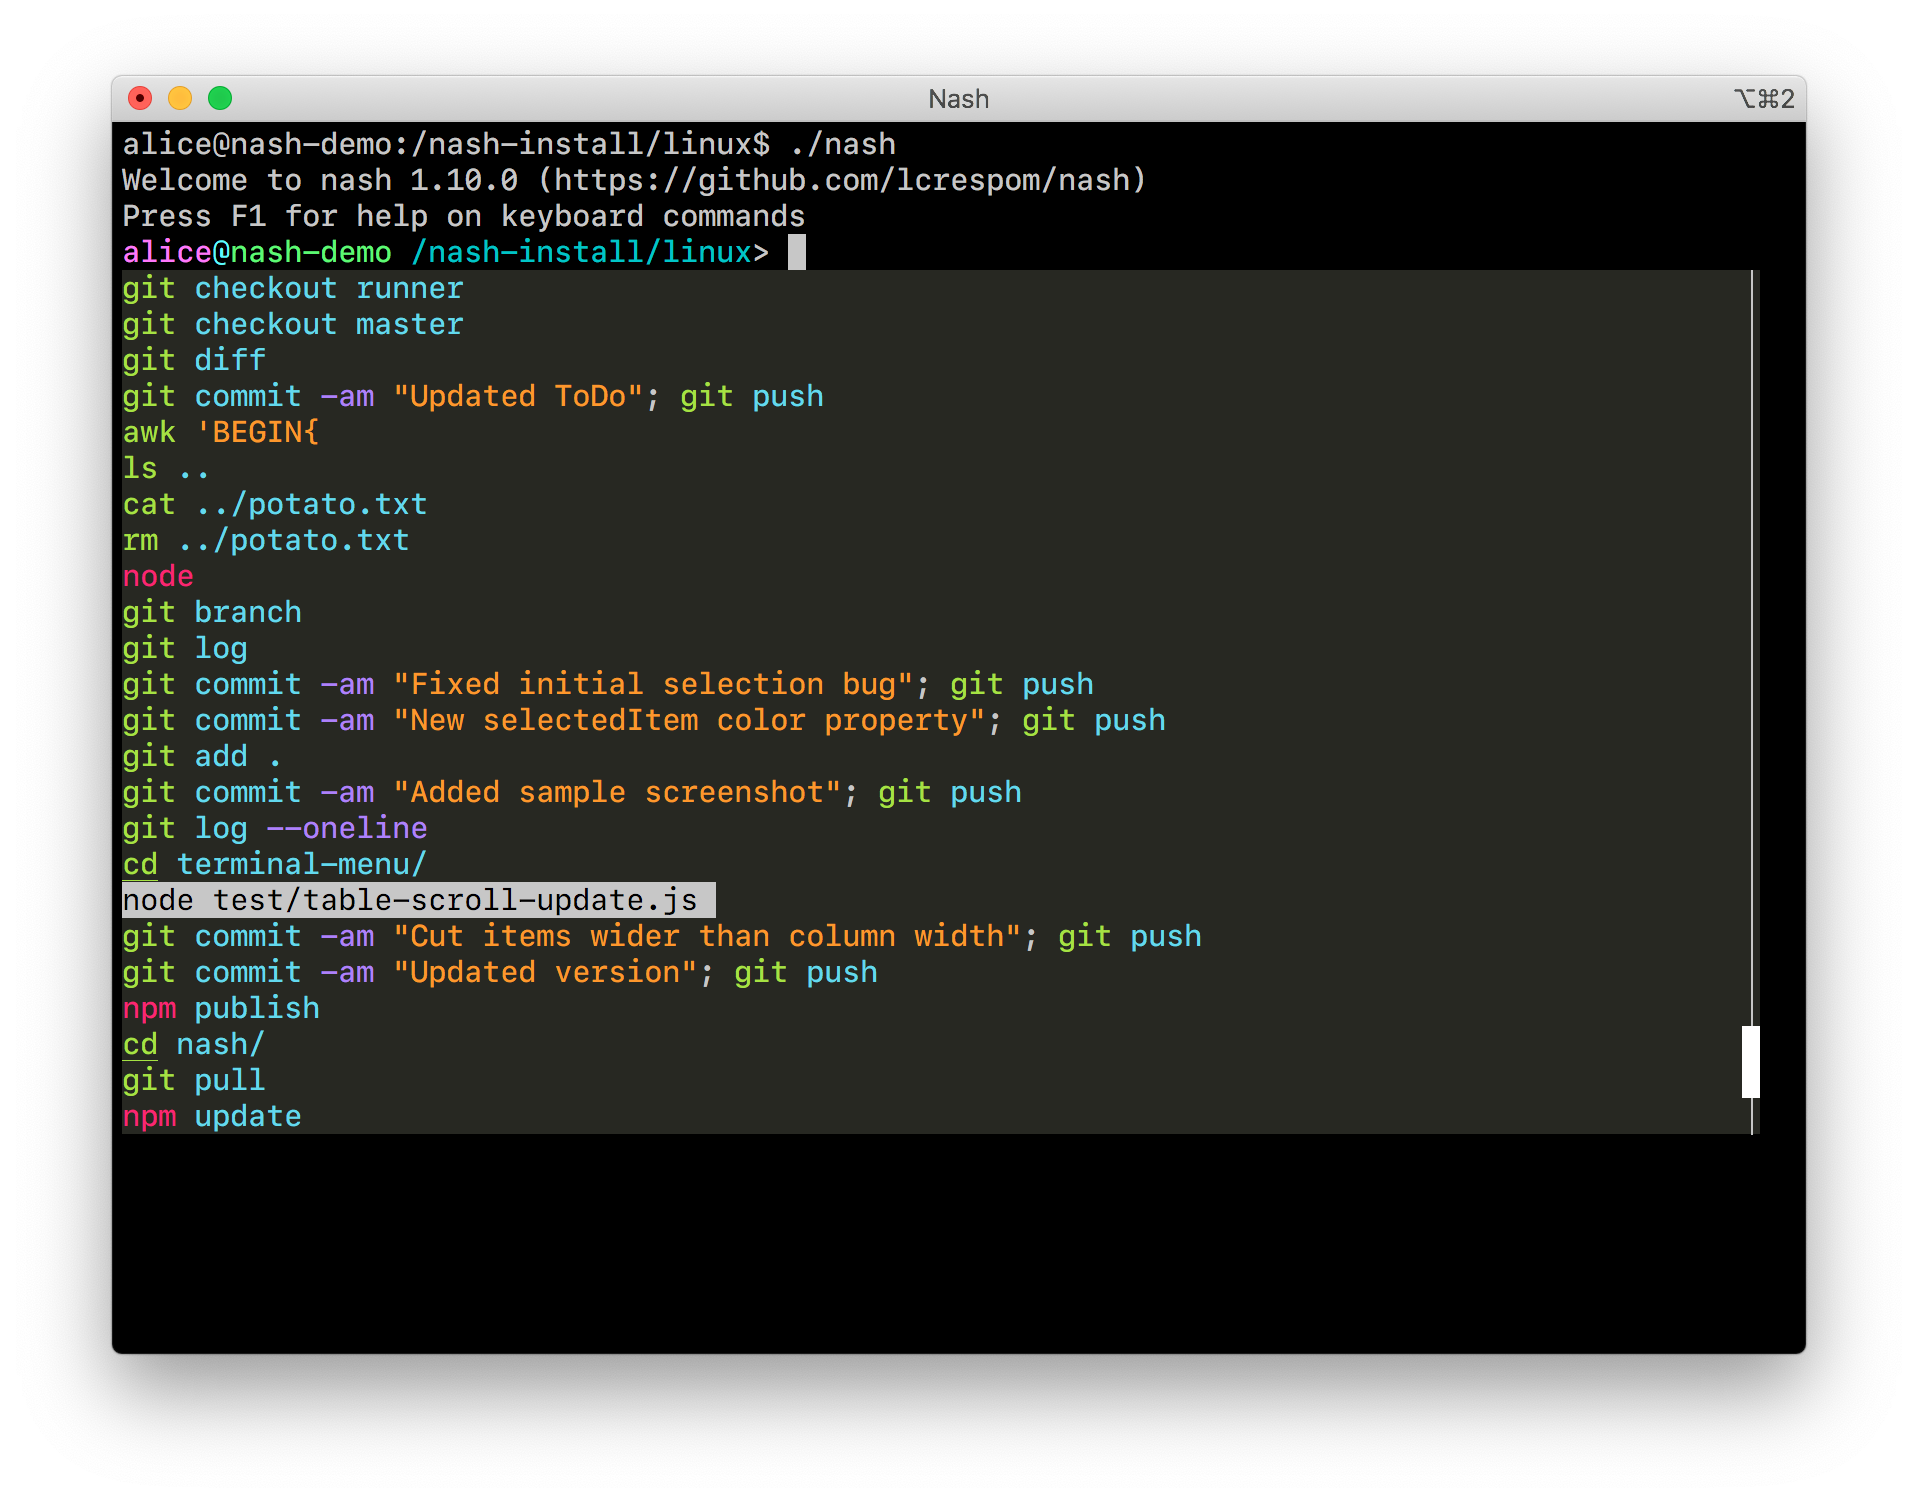1918x1502 pixels.
Task: Select the 'npm publish' entry
Action: pos(221,1009)
